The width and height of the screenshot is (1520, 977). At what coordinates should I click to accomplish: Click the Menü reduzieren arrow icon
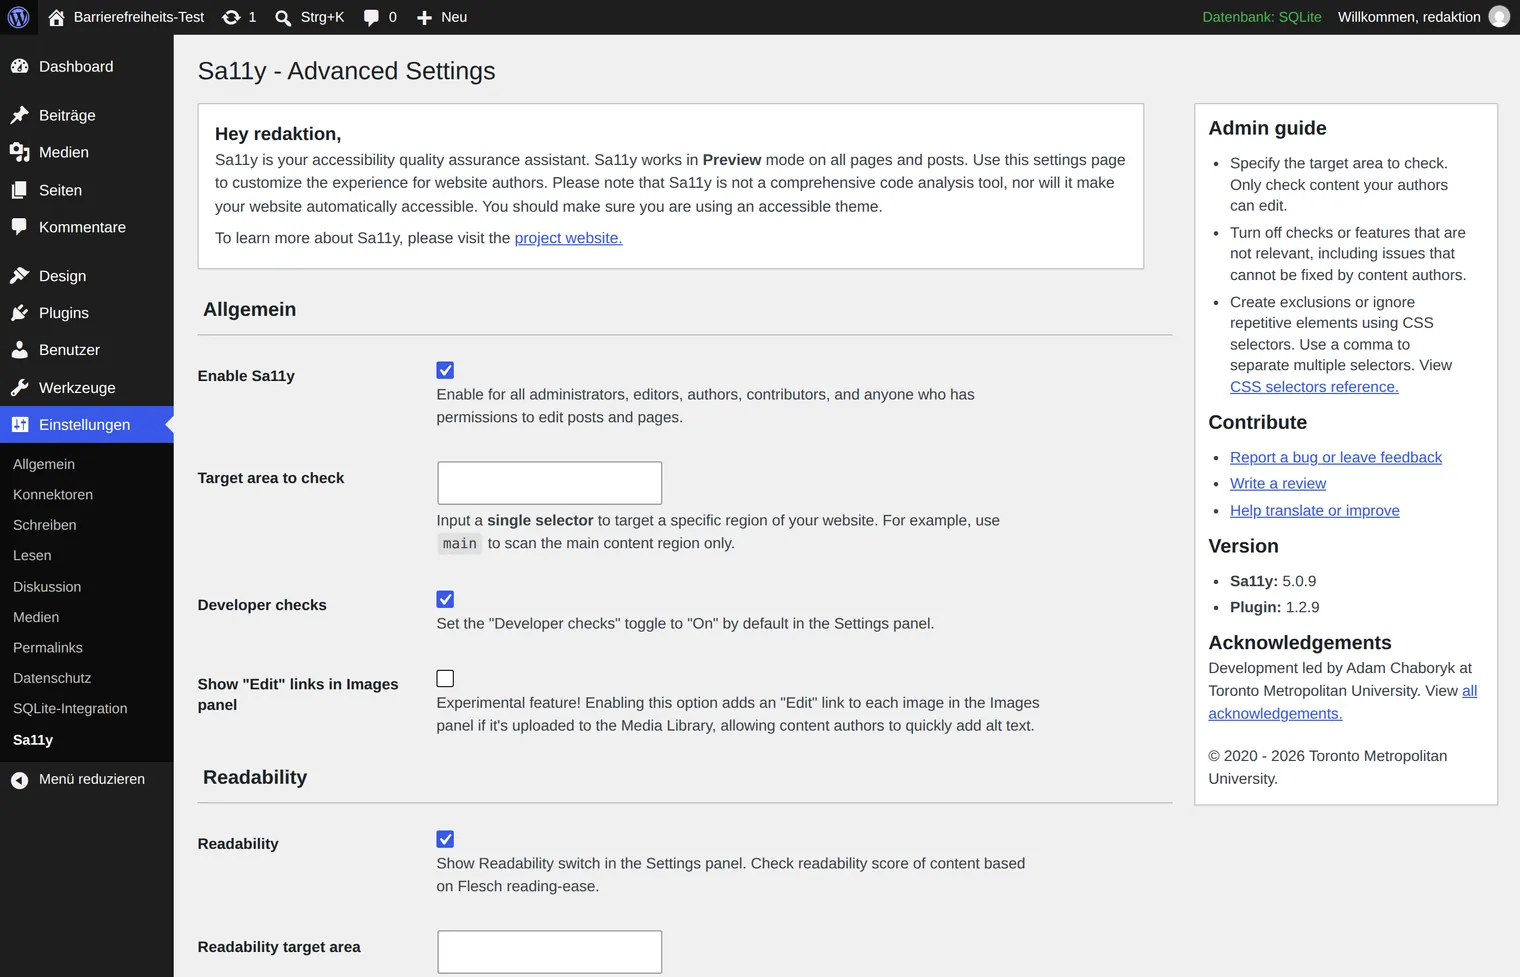pos(19,780)
